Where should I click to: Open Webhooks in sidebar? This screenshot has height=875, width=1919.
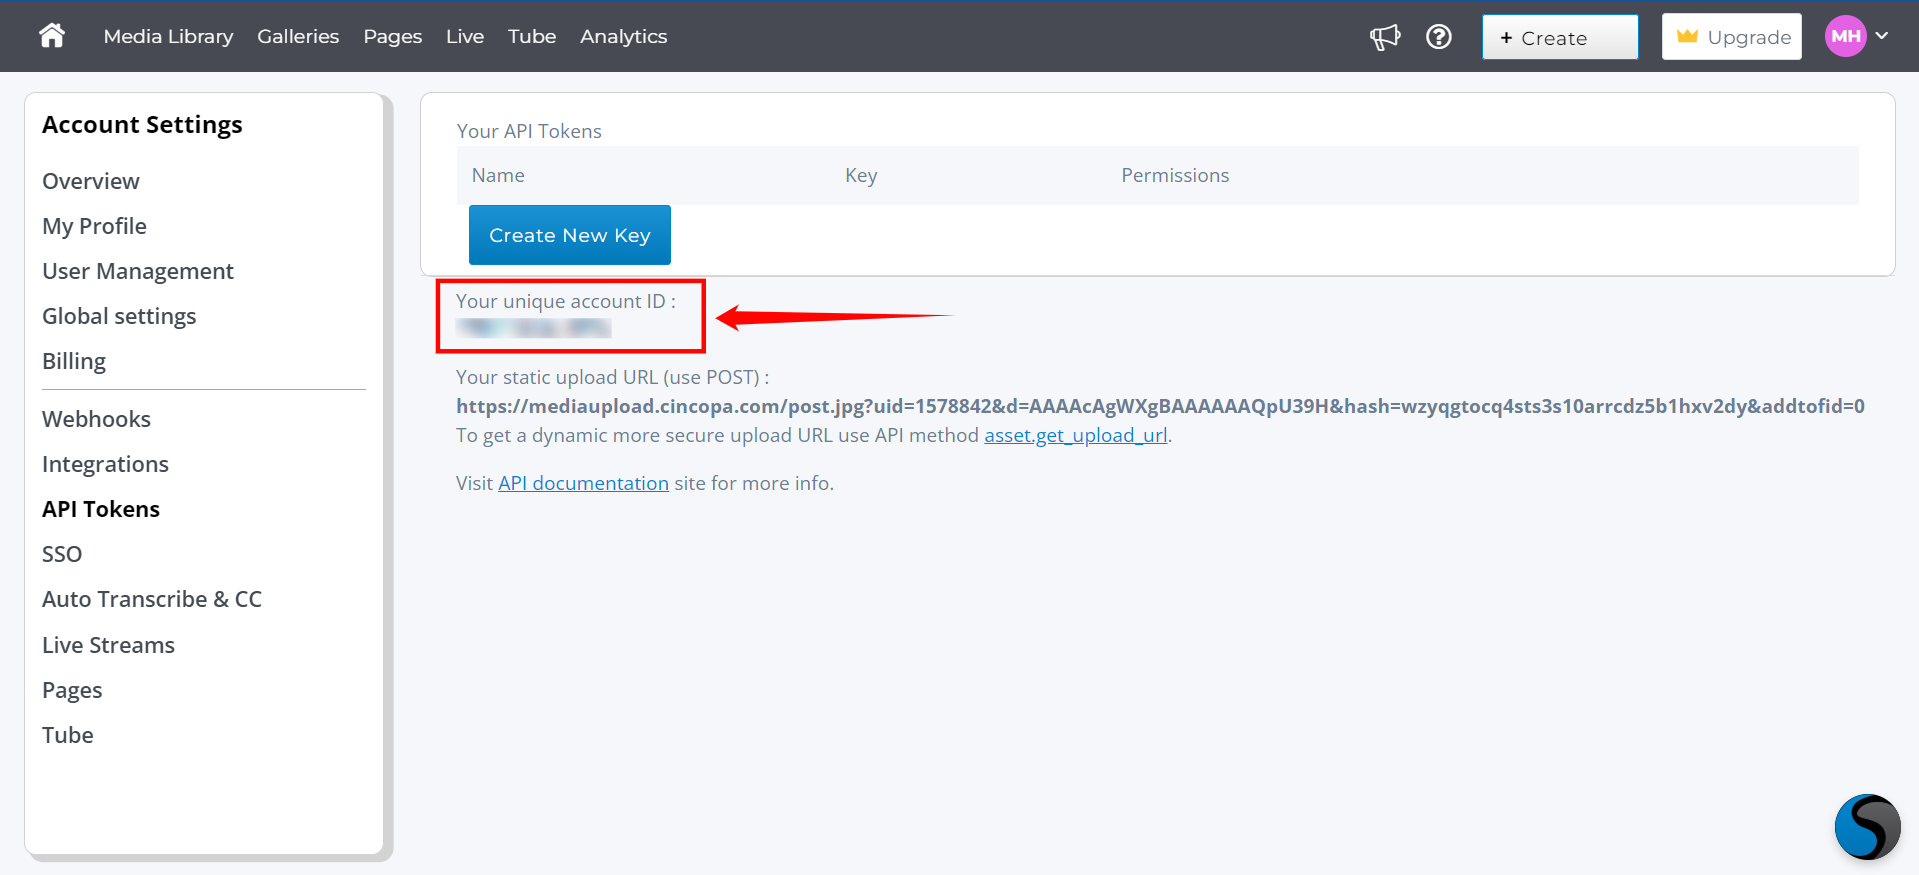(96, 419)
